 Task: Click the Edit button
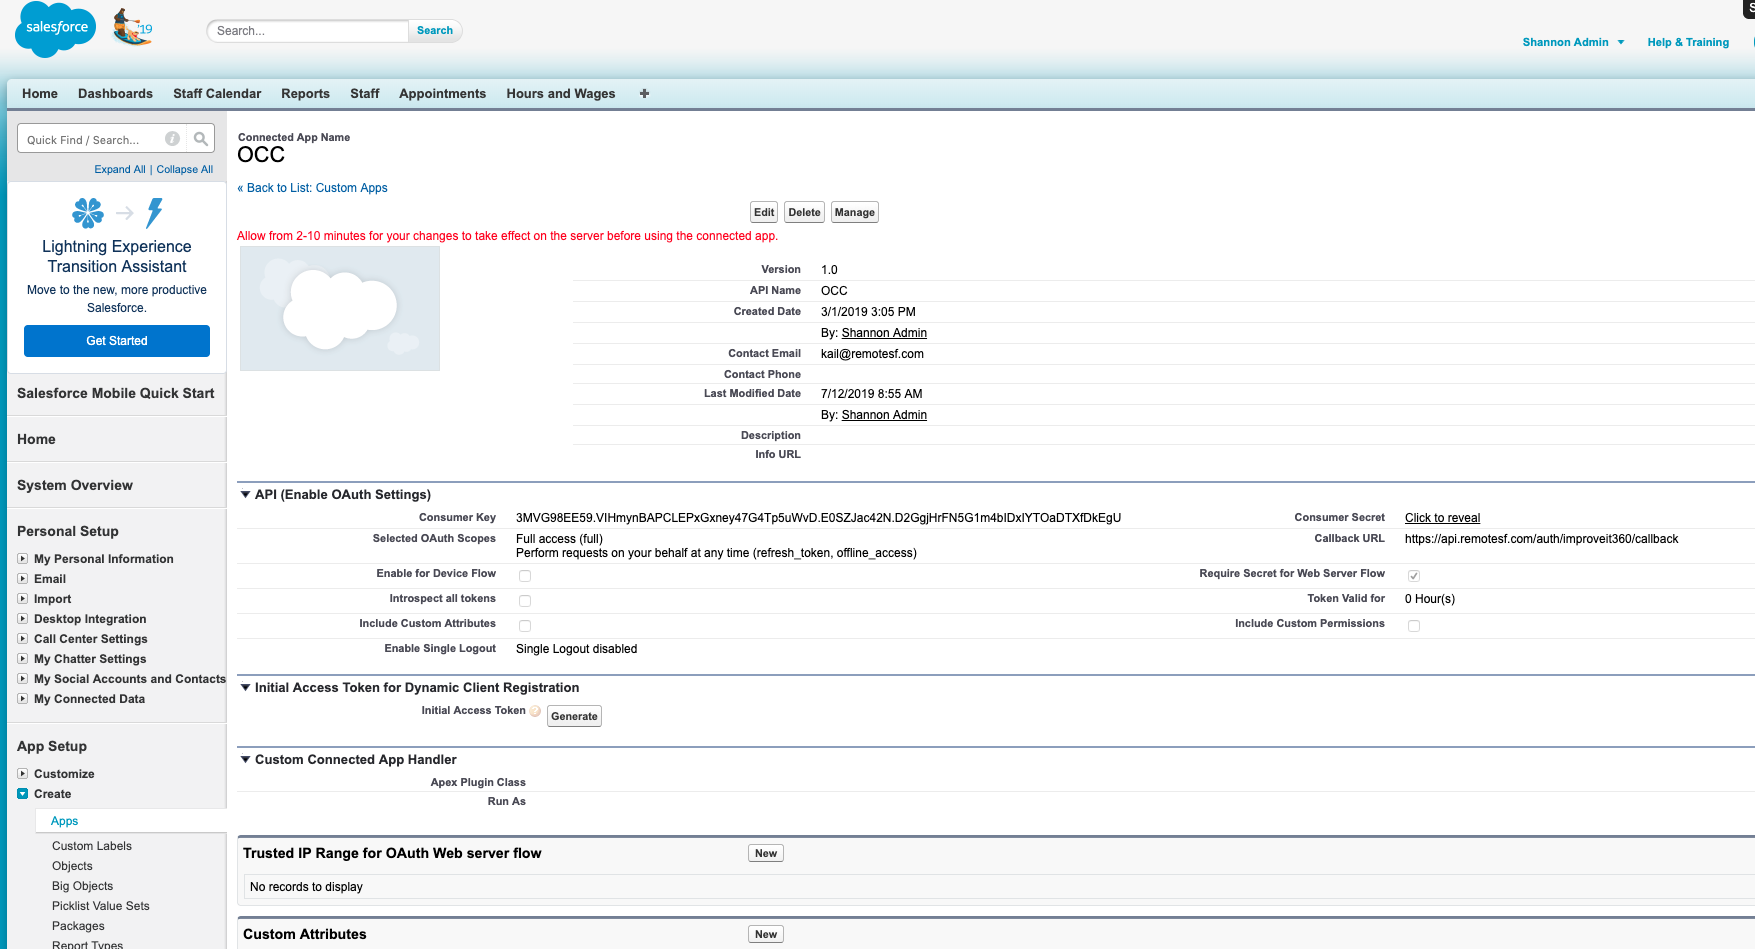point(764,212)
